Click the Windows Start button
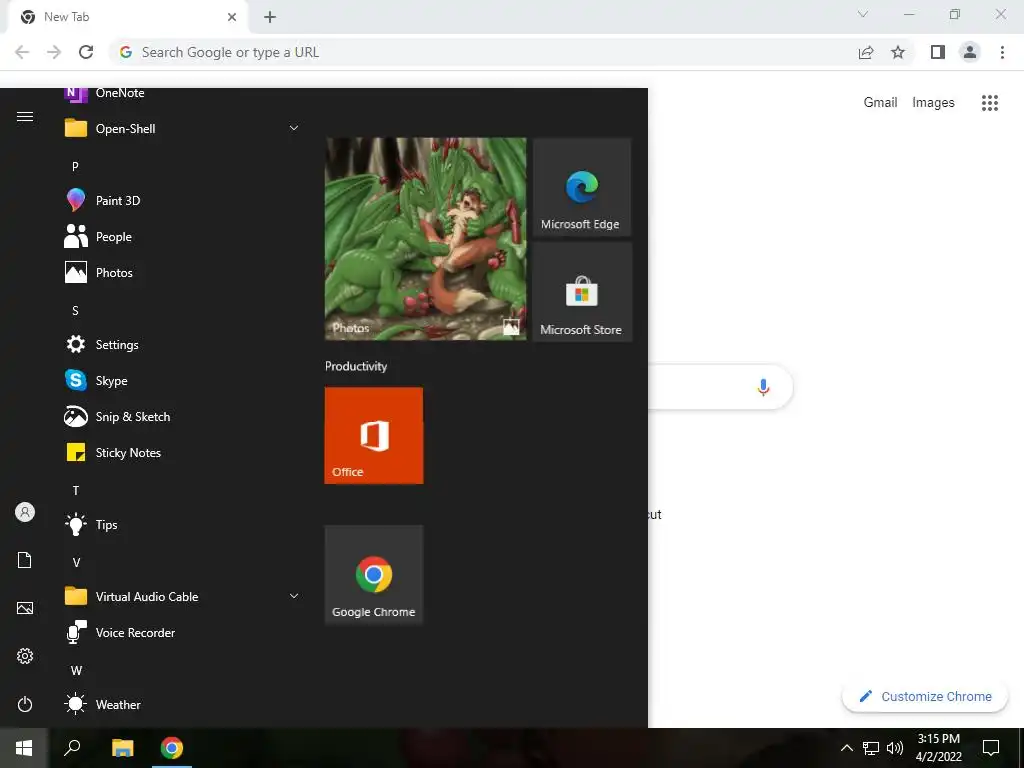 click(x=24, y=748)
